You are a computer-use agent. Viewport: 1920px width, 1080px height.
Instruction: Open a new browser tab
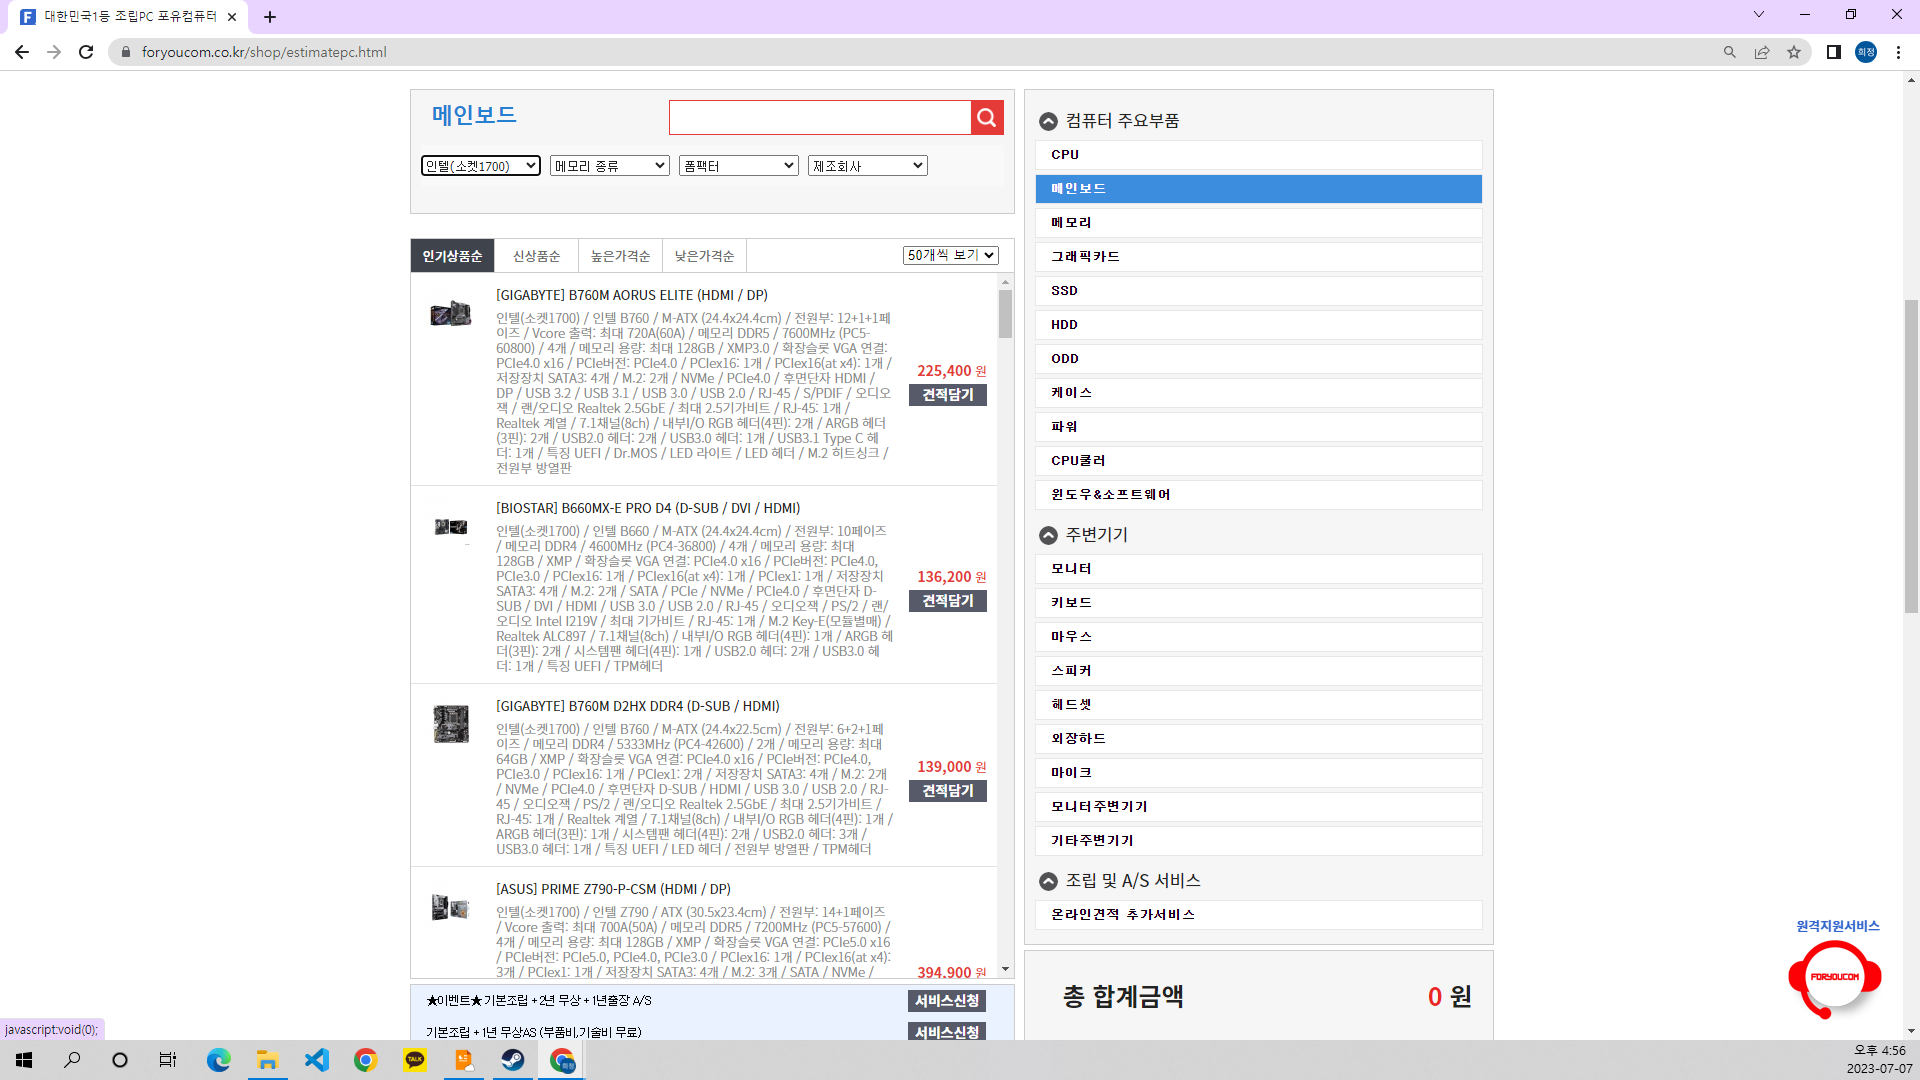tap(270, 17)
